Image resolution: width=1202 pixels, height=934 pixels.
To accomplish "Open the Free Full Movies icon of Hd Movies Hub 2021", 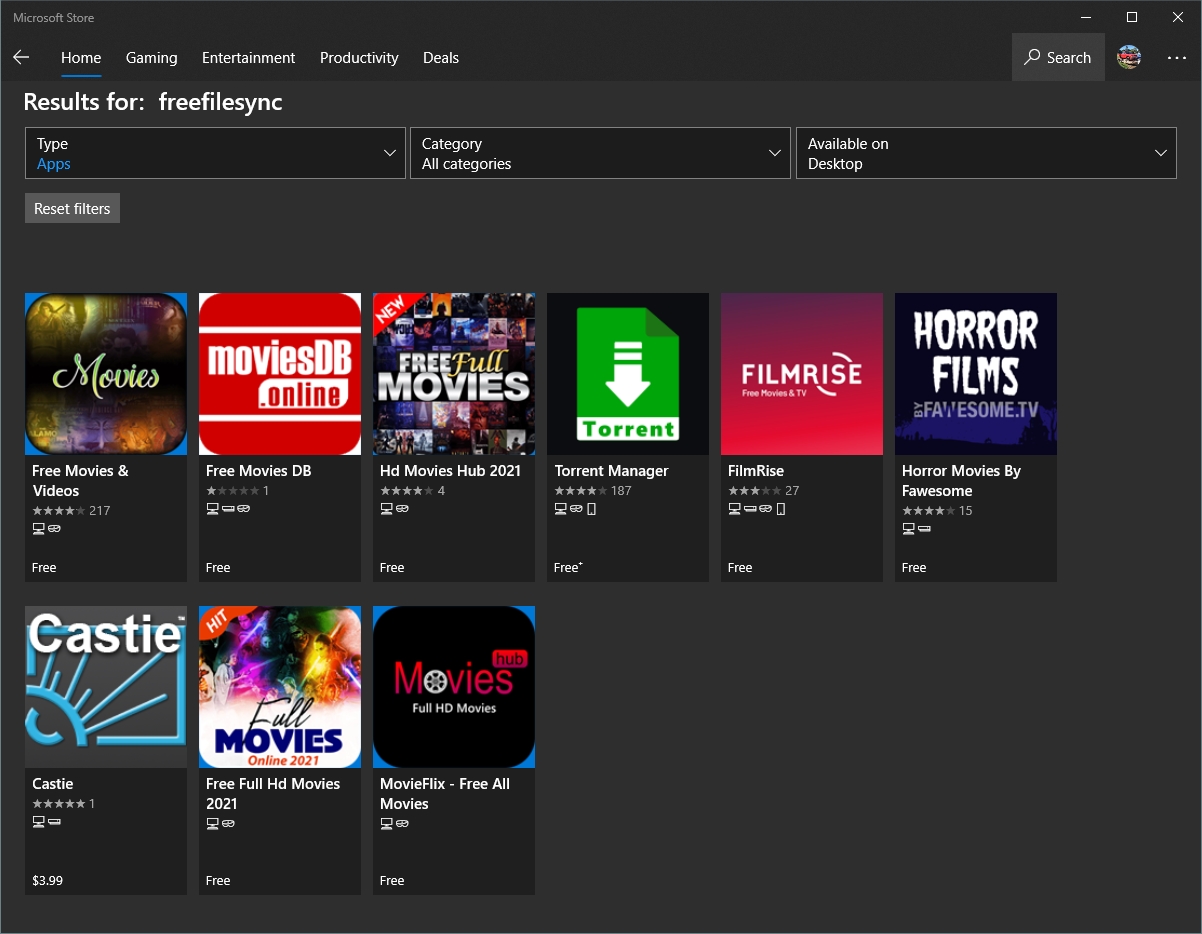I will point(454,374).
